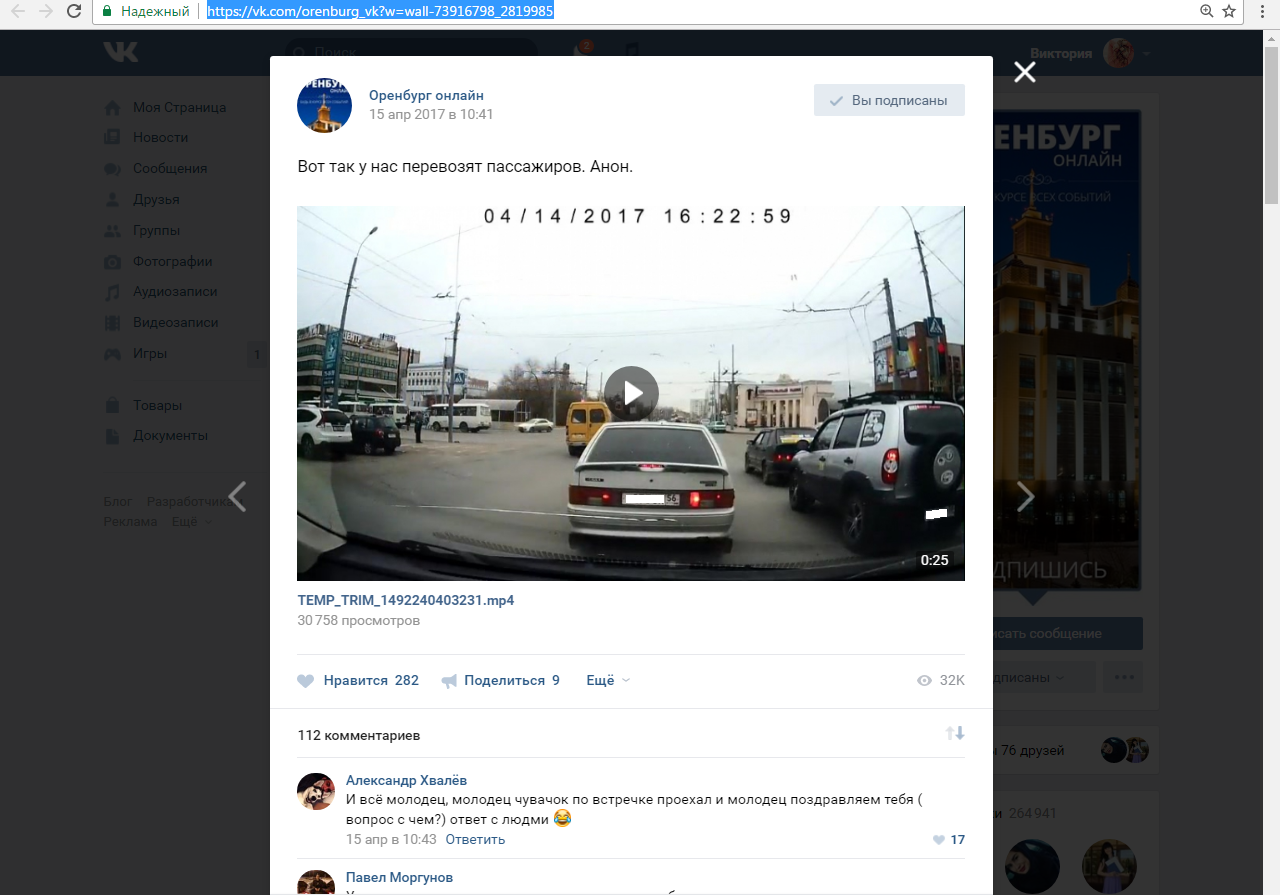Expand the Ещё dropdown under the post
This screenshot has width=1280, height=895.
coord(607,680)
